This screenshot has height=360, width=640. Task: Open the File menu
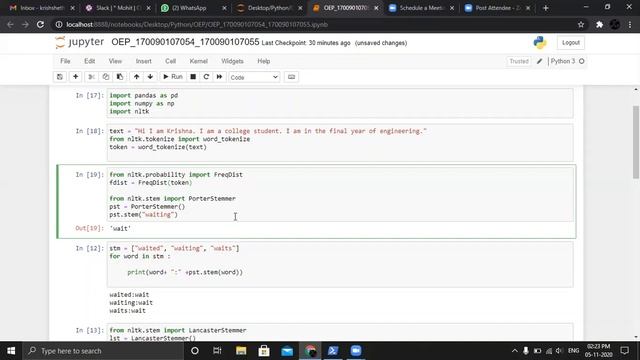[65, 61]
